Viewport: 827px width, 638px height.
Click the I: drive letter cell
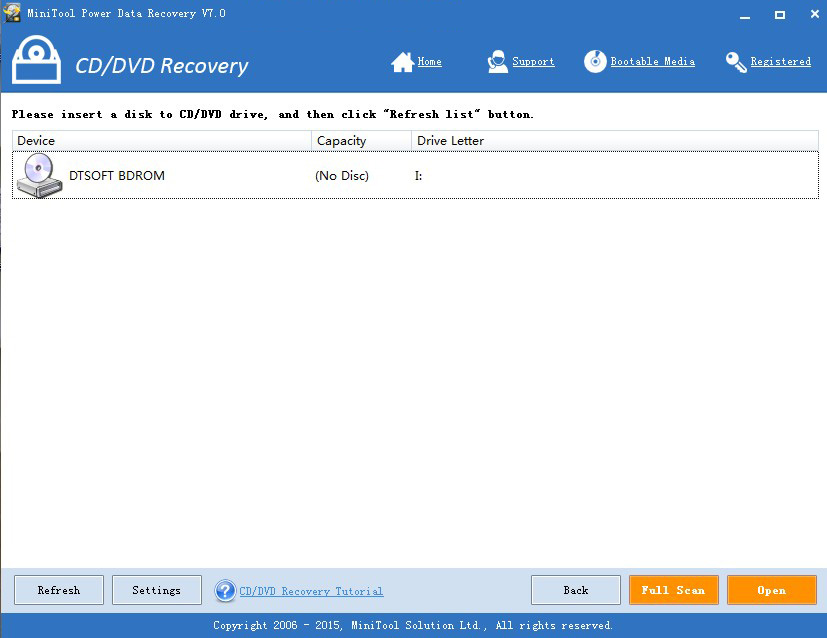(418, 176)
